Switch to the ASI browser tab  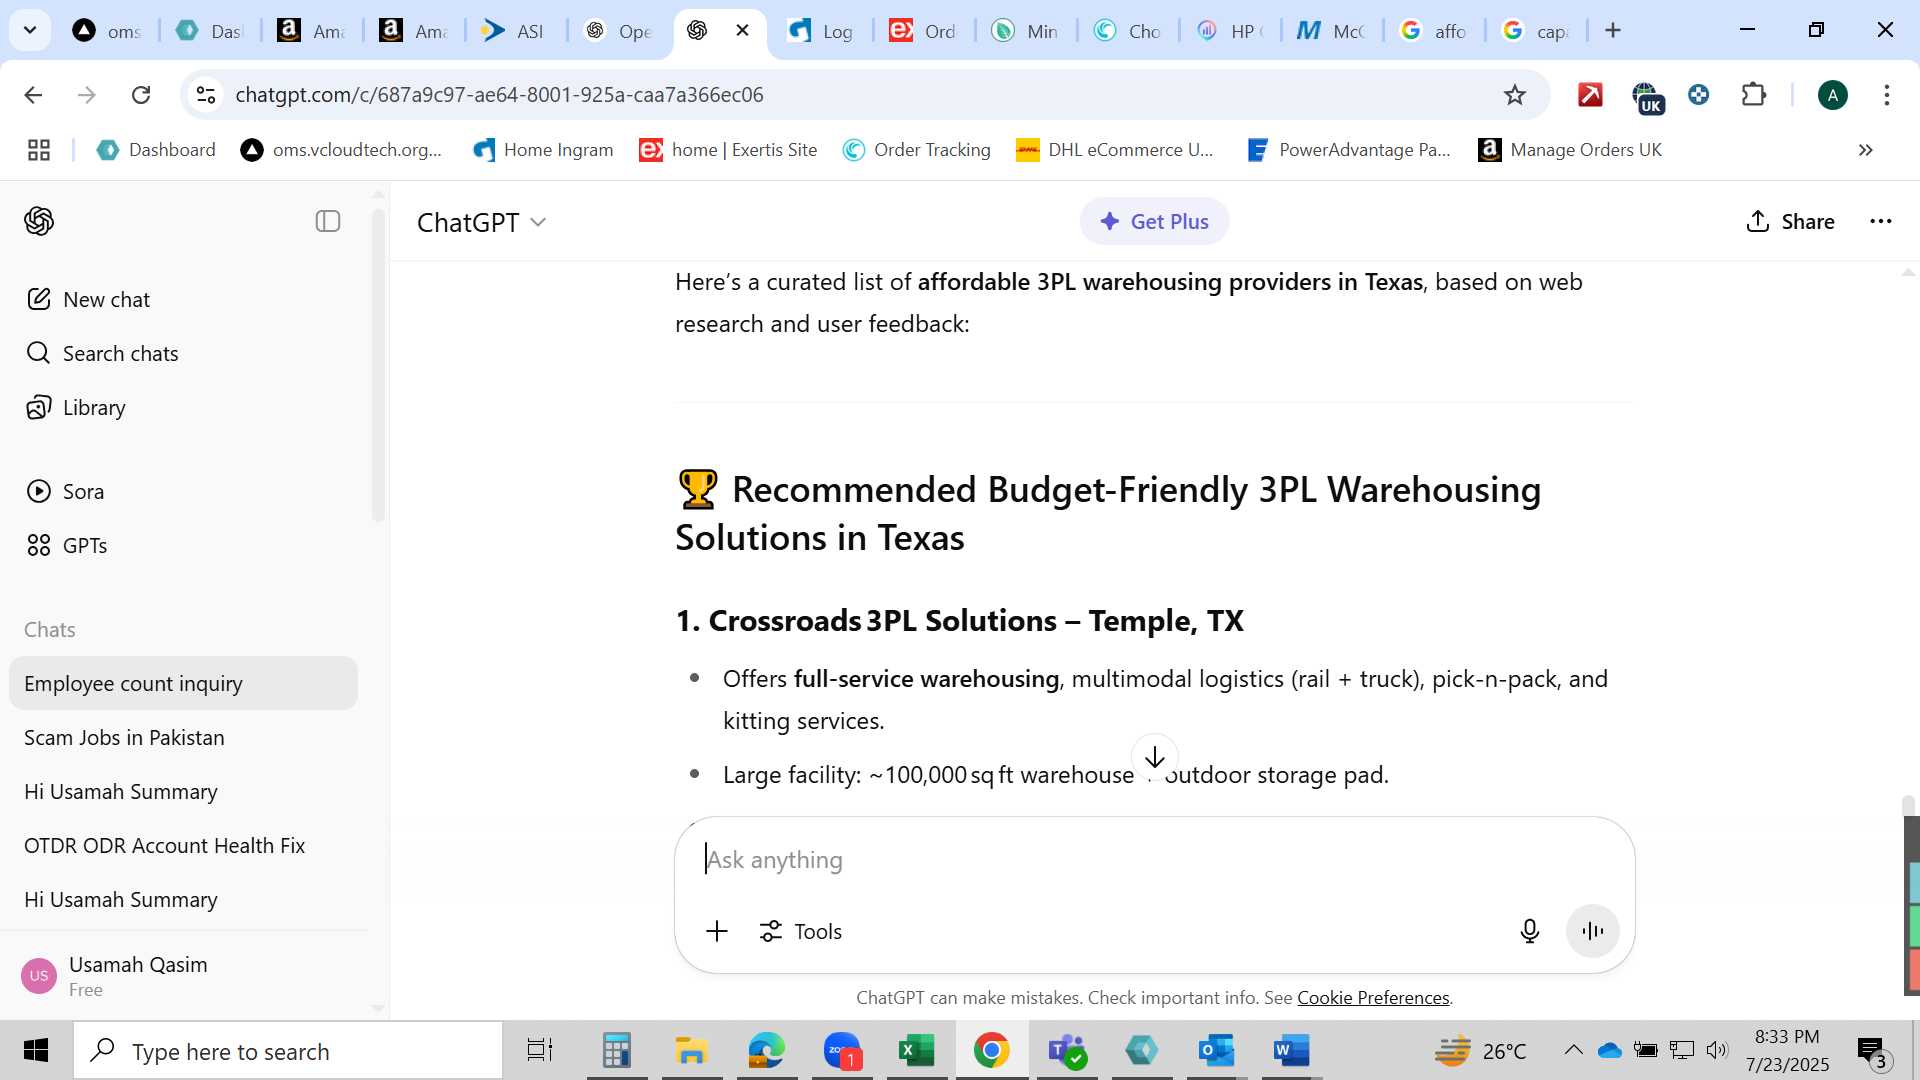(x=516, y=31)
